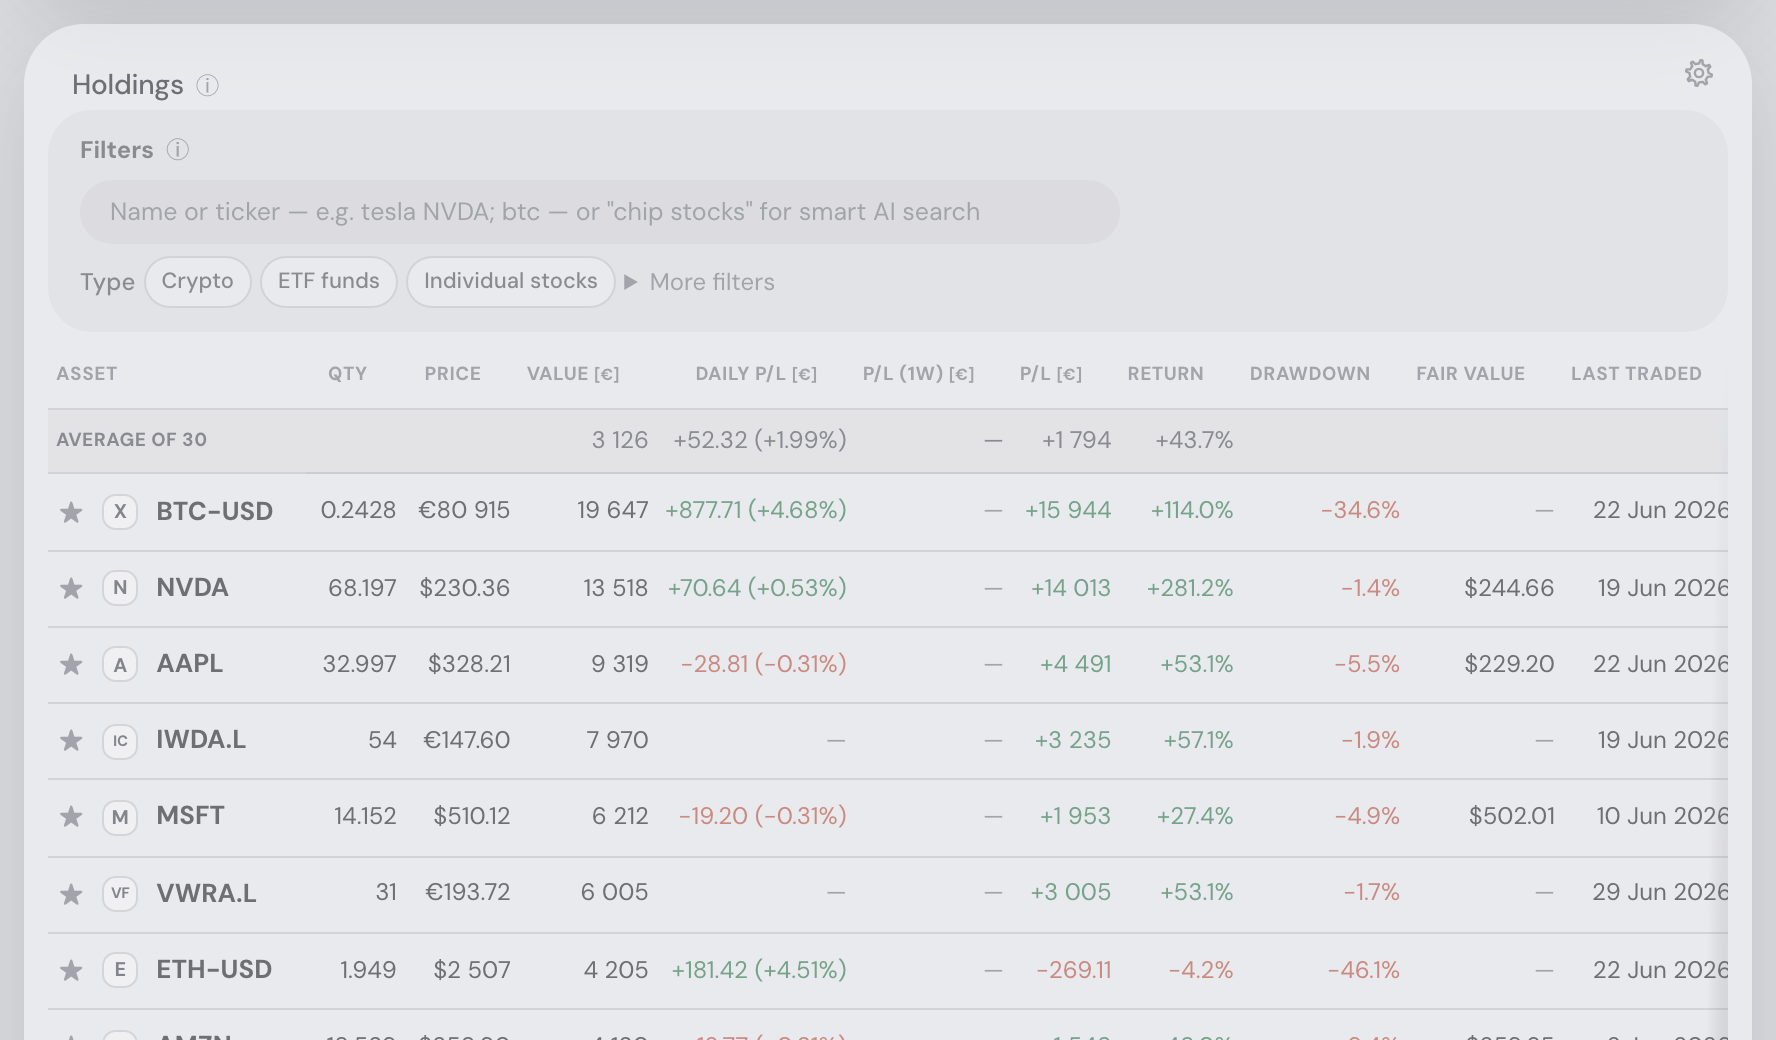The height and width of the screenshot is (1040, 1776).
Task: Sort by the LAST TRADED column header
Action: [x=1636, y=374]
